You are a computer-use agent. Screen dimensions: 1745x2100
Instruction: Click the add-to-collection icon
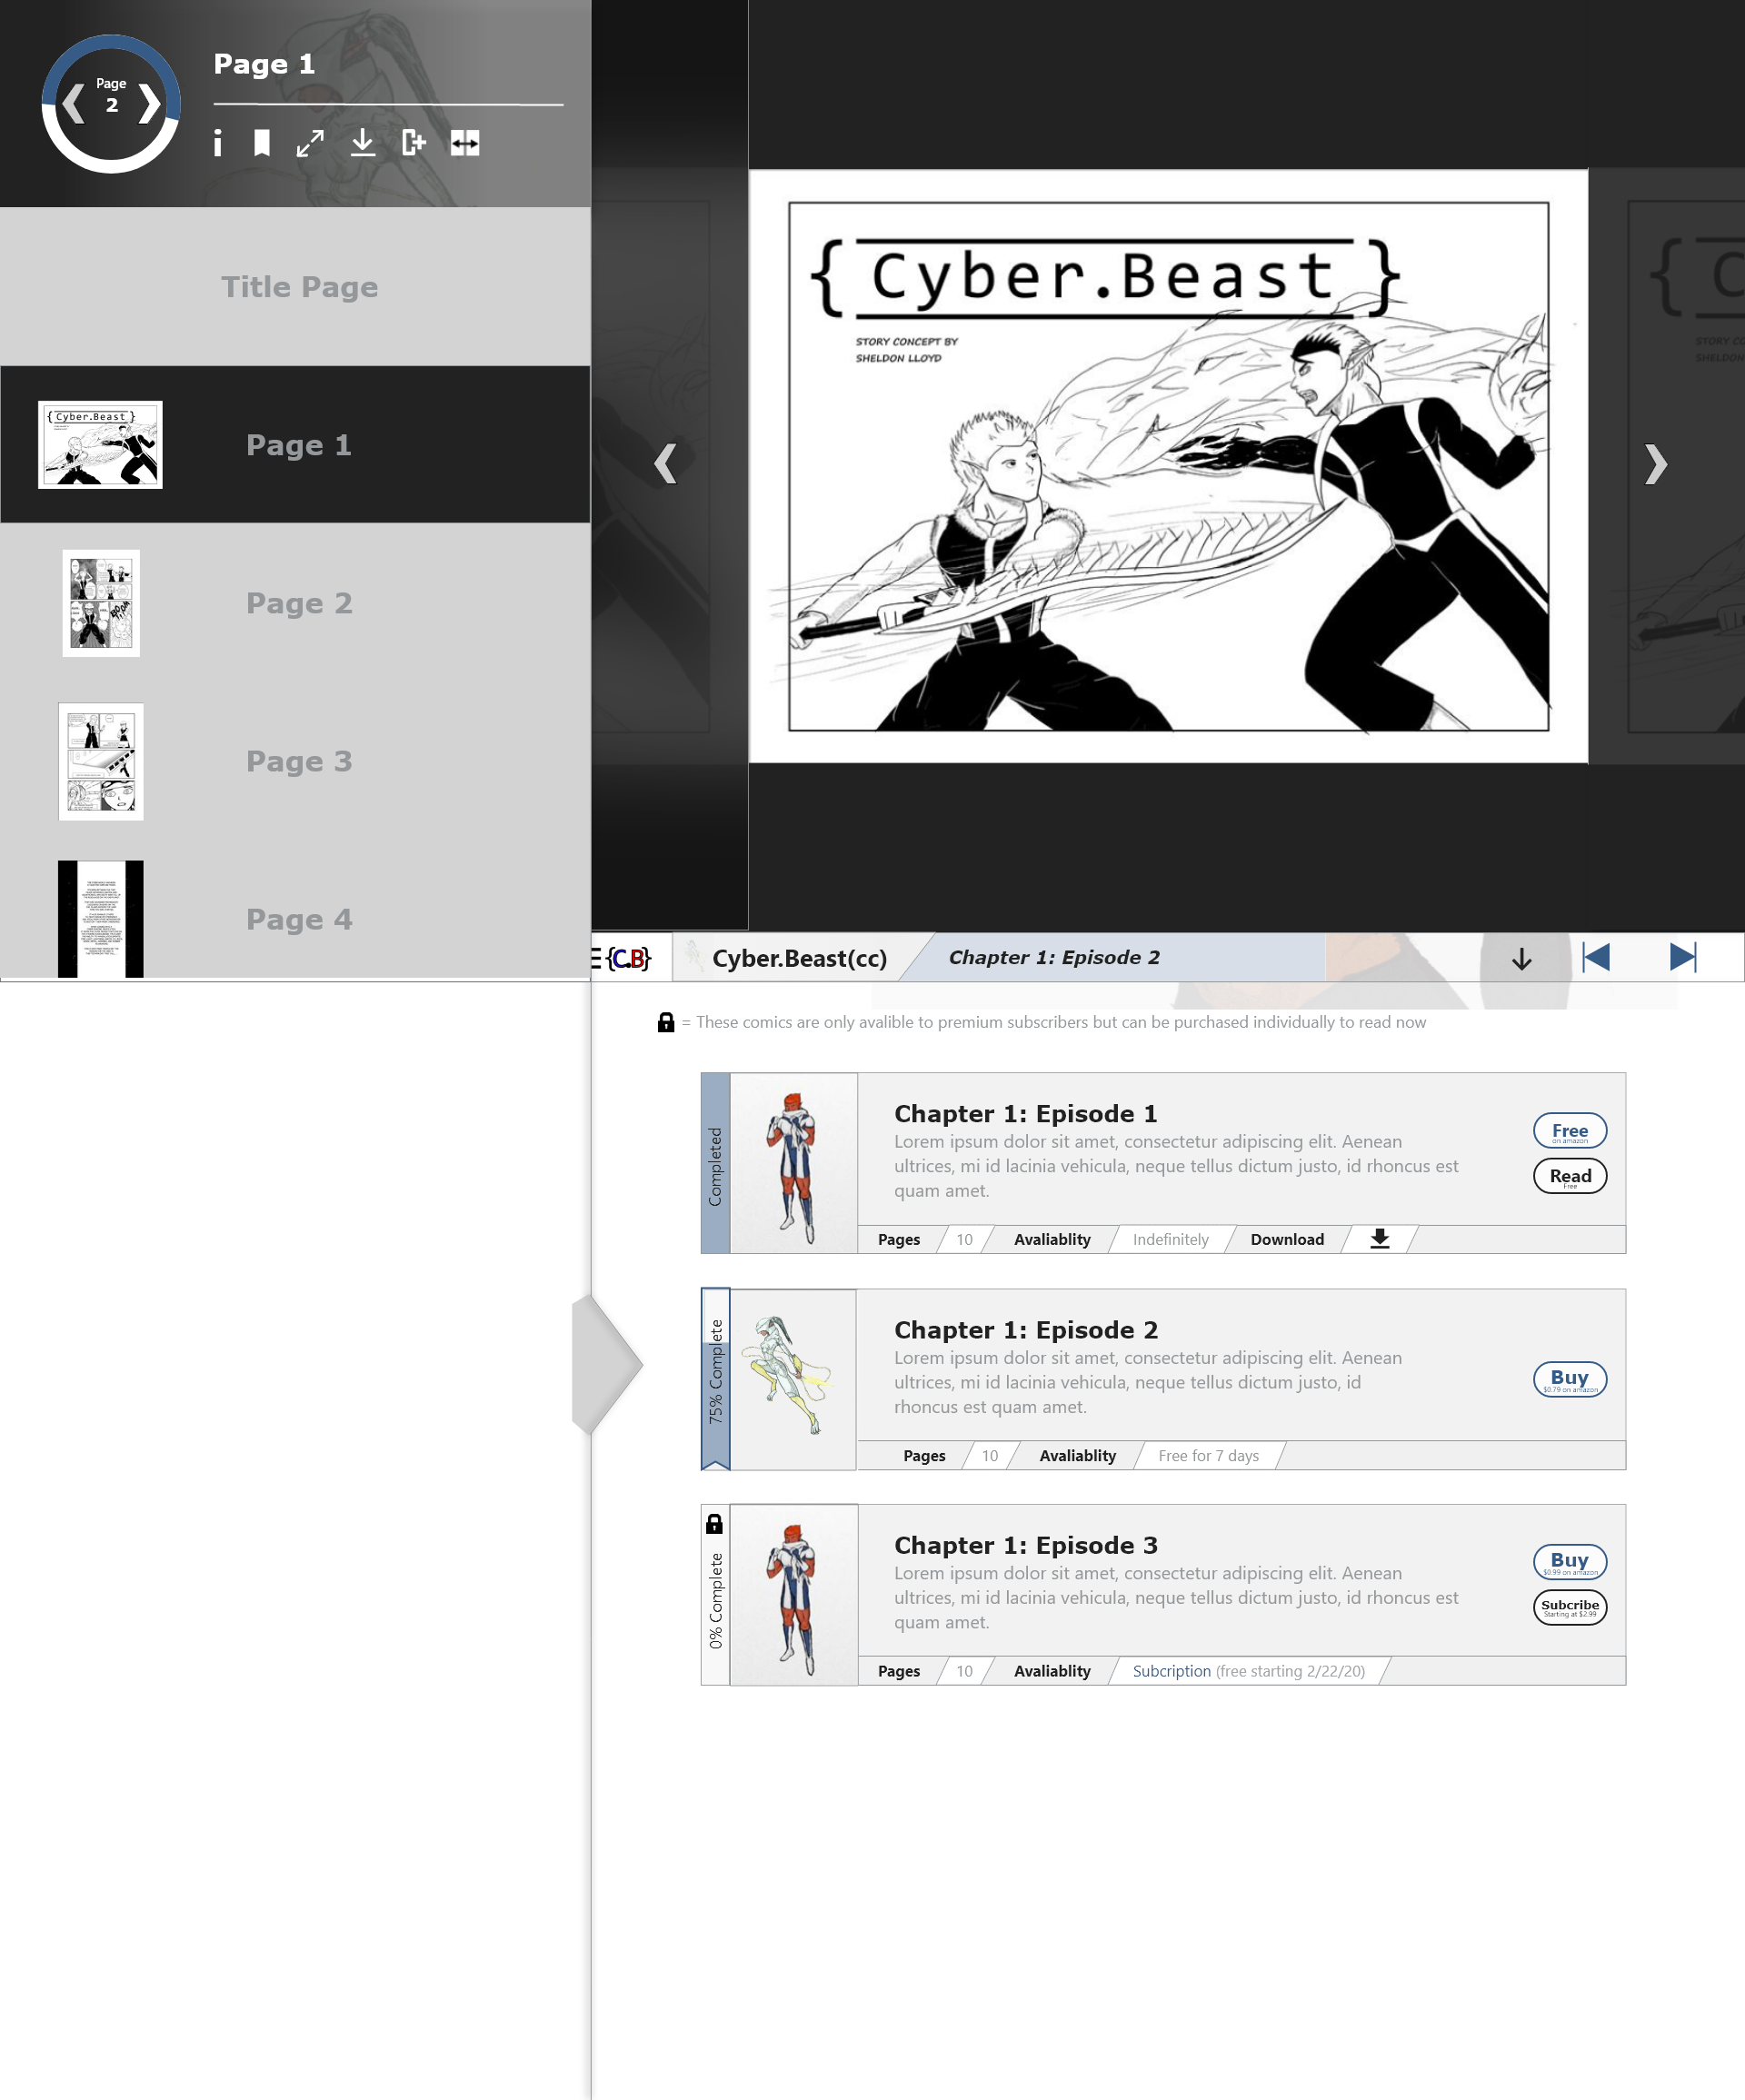point(415,144)
